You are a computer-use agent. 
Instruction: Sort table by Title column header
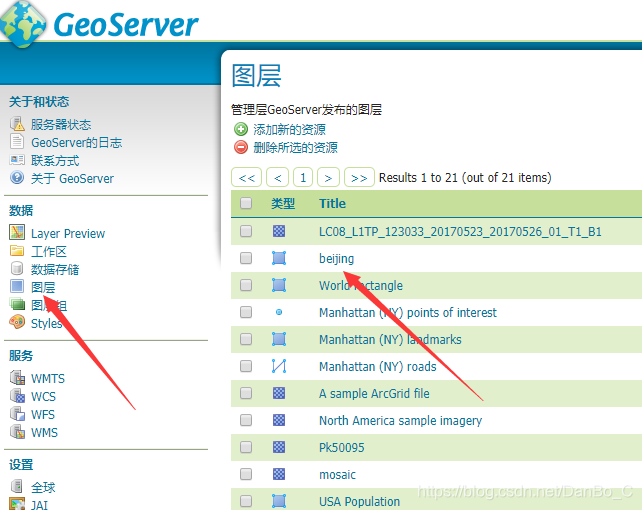[332, 203]
